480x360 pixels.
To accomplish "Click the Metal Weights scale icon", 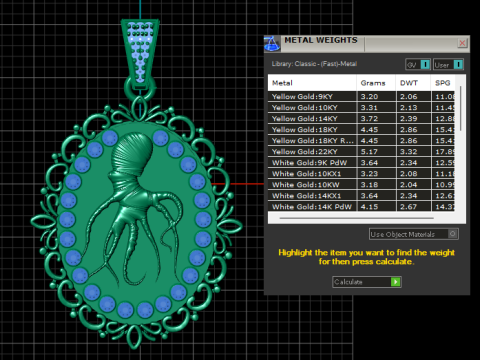I will coord(272,44).
